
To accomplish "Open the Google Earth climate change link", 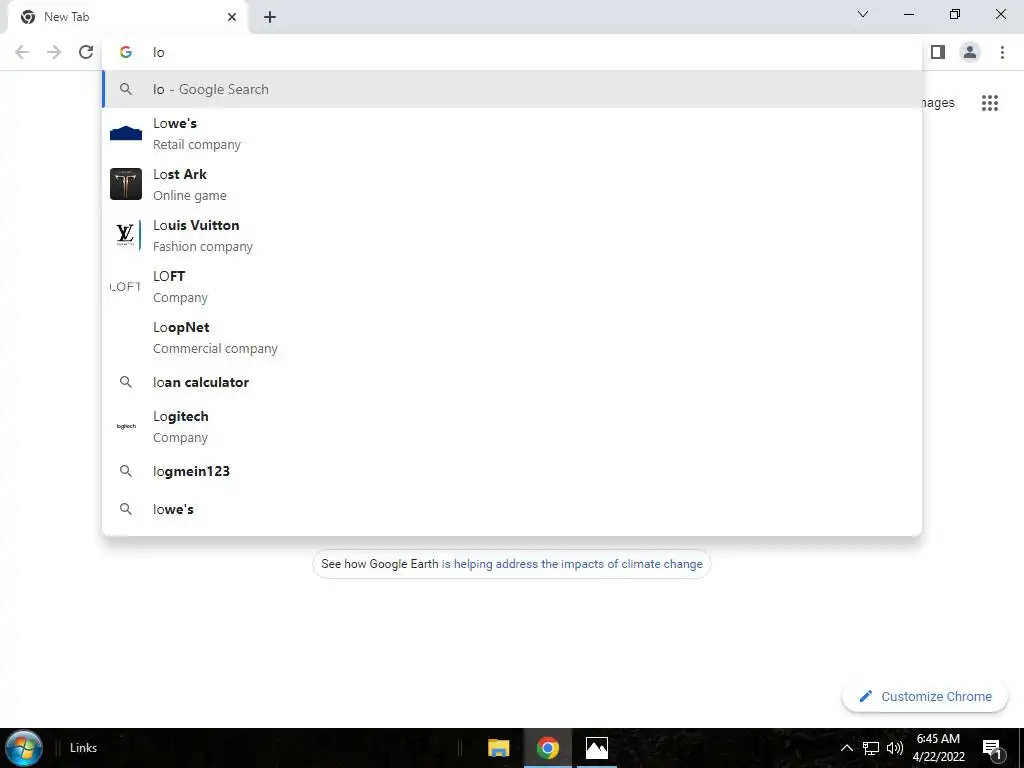I will tap(572, 564).
